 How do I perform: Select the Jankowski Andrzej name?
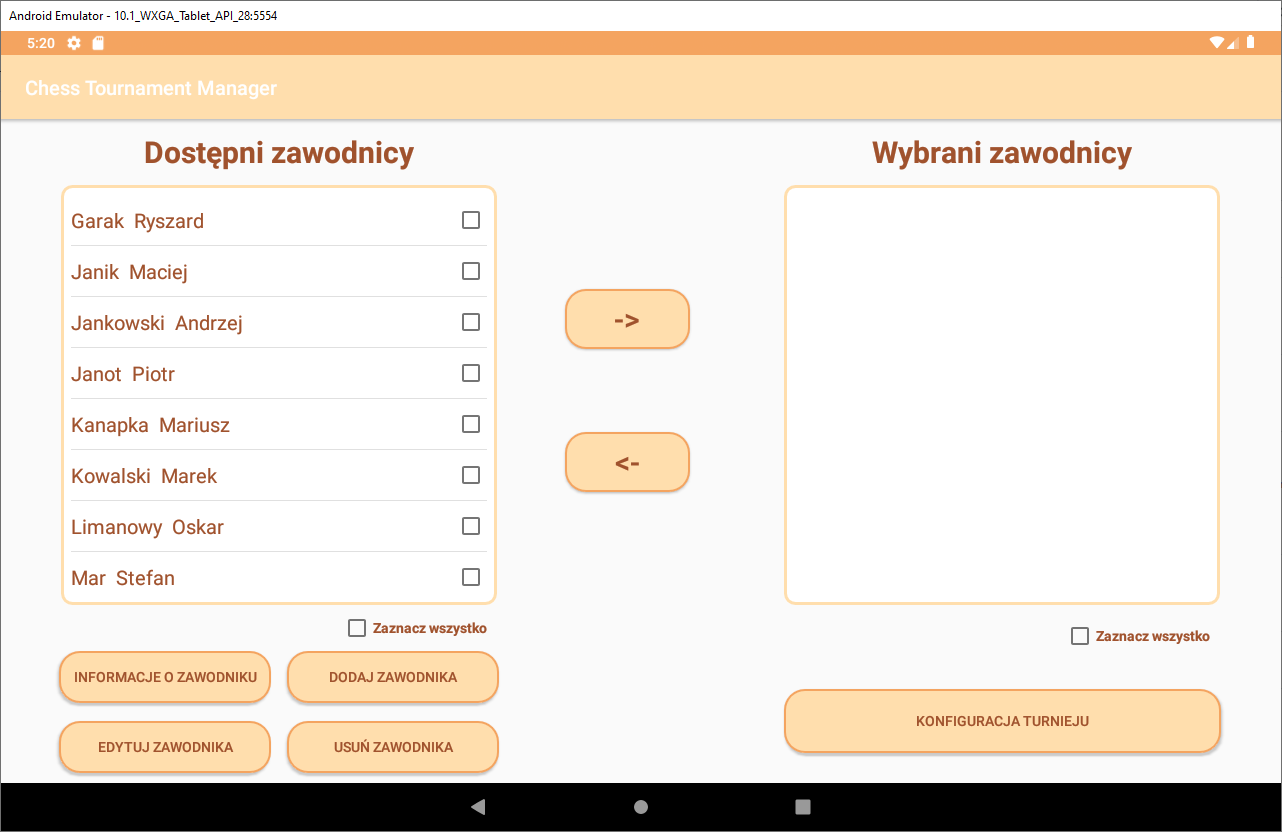(157, 323)
